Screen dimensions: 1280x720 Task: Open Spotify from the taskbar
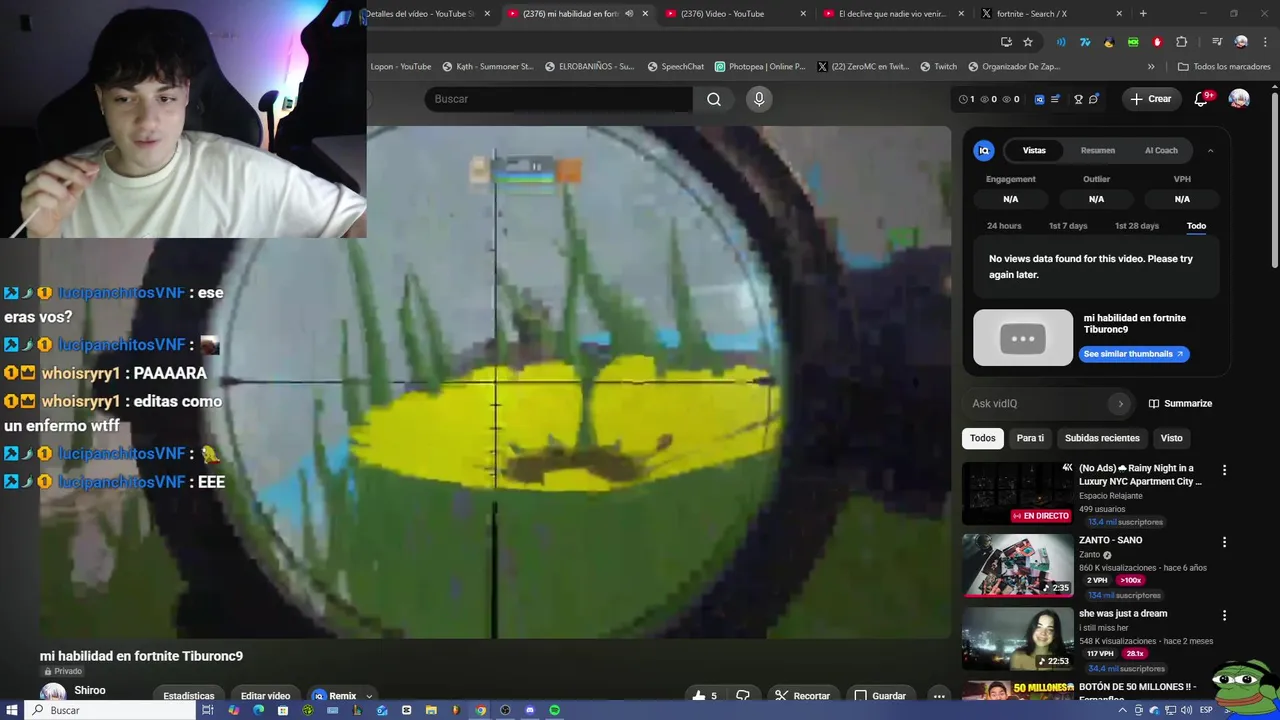554,710
